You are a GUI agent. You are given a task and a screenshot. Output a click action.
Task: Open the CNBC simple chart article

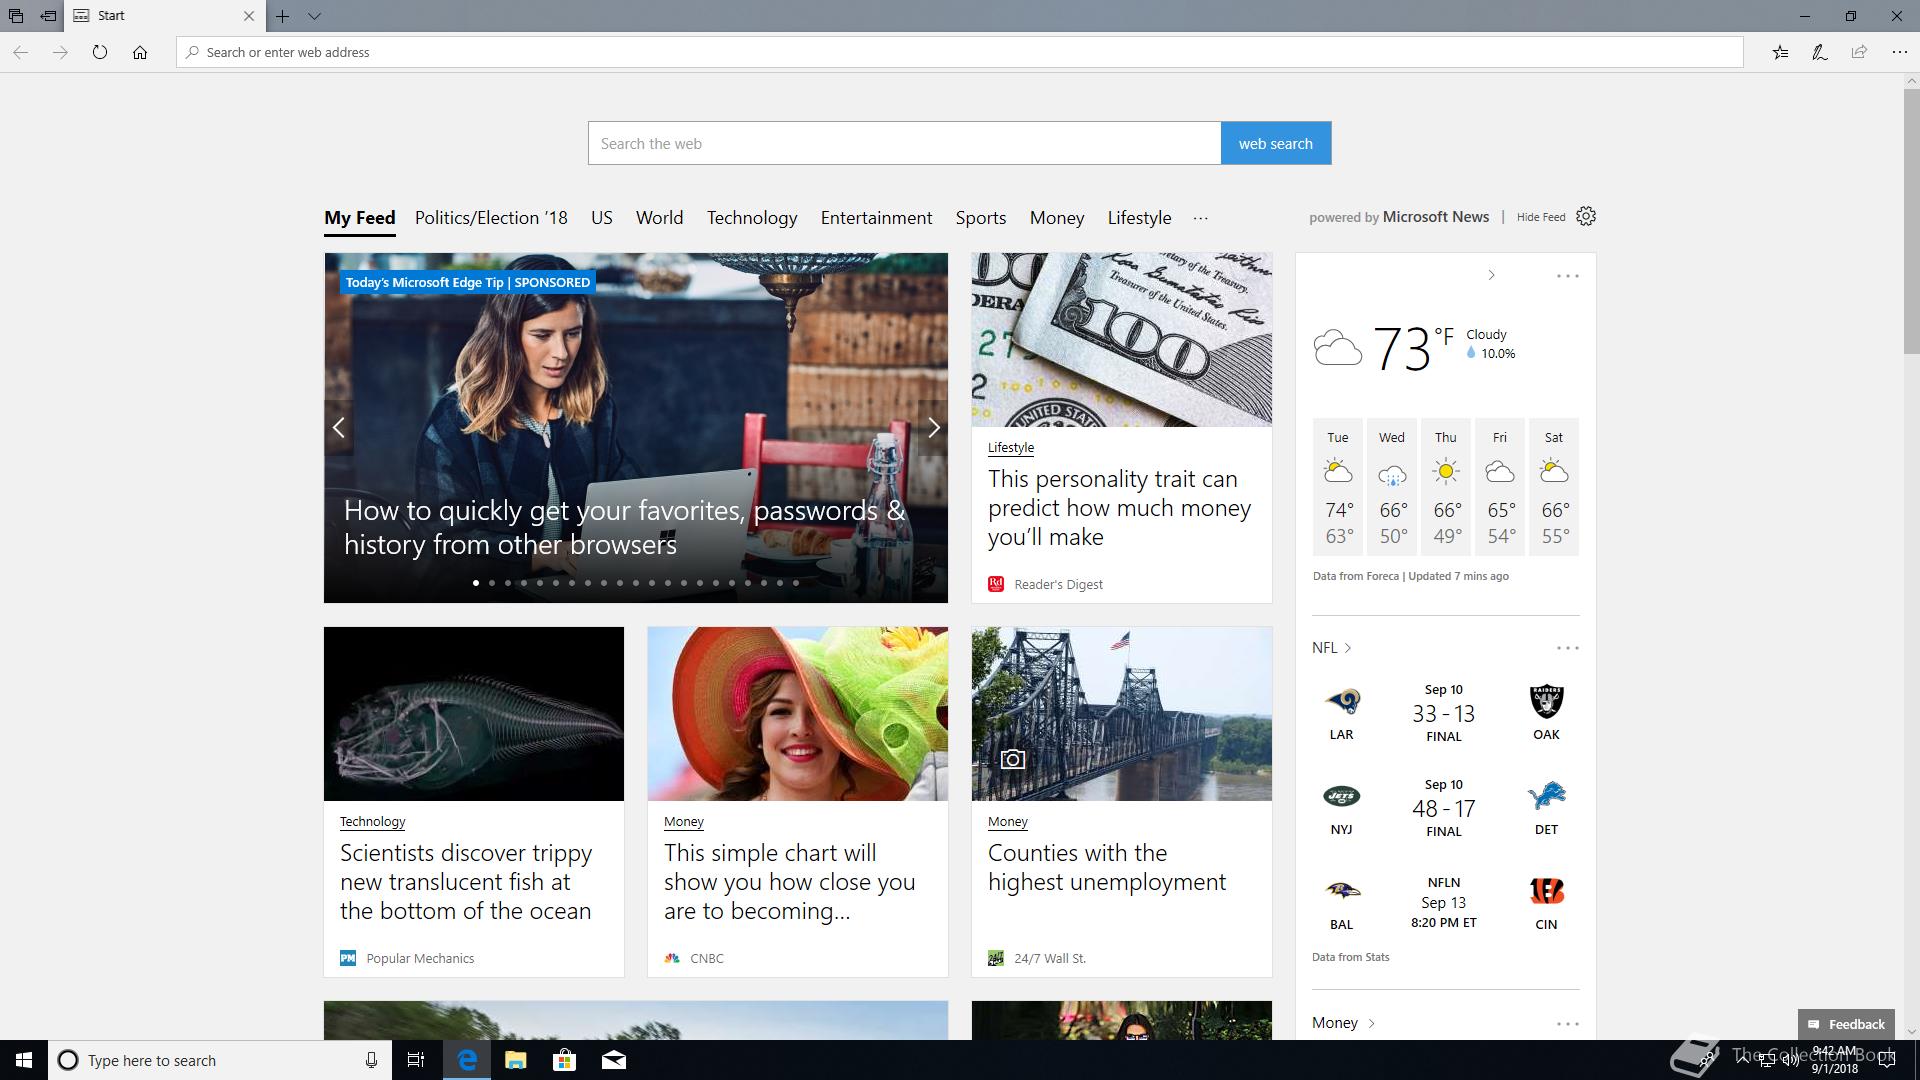[789, 882]
